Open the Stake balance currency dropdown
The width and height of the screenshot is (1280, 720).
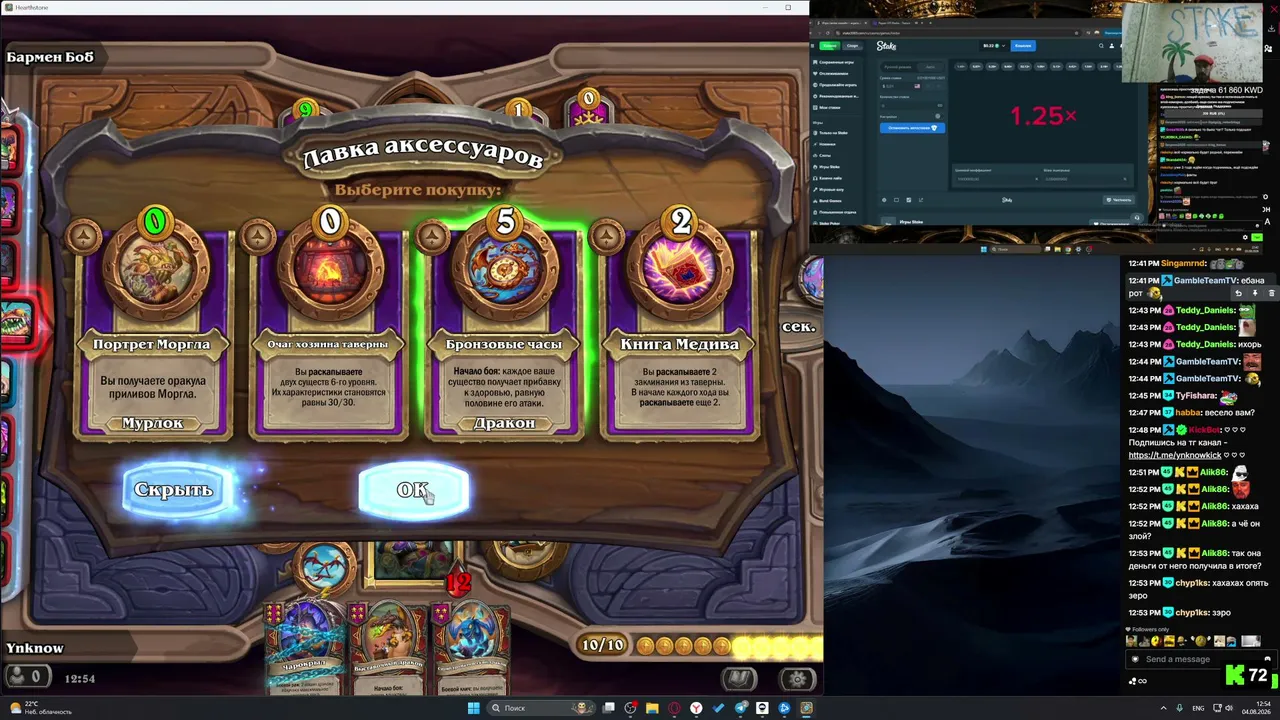coord(994,46)
